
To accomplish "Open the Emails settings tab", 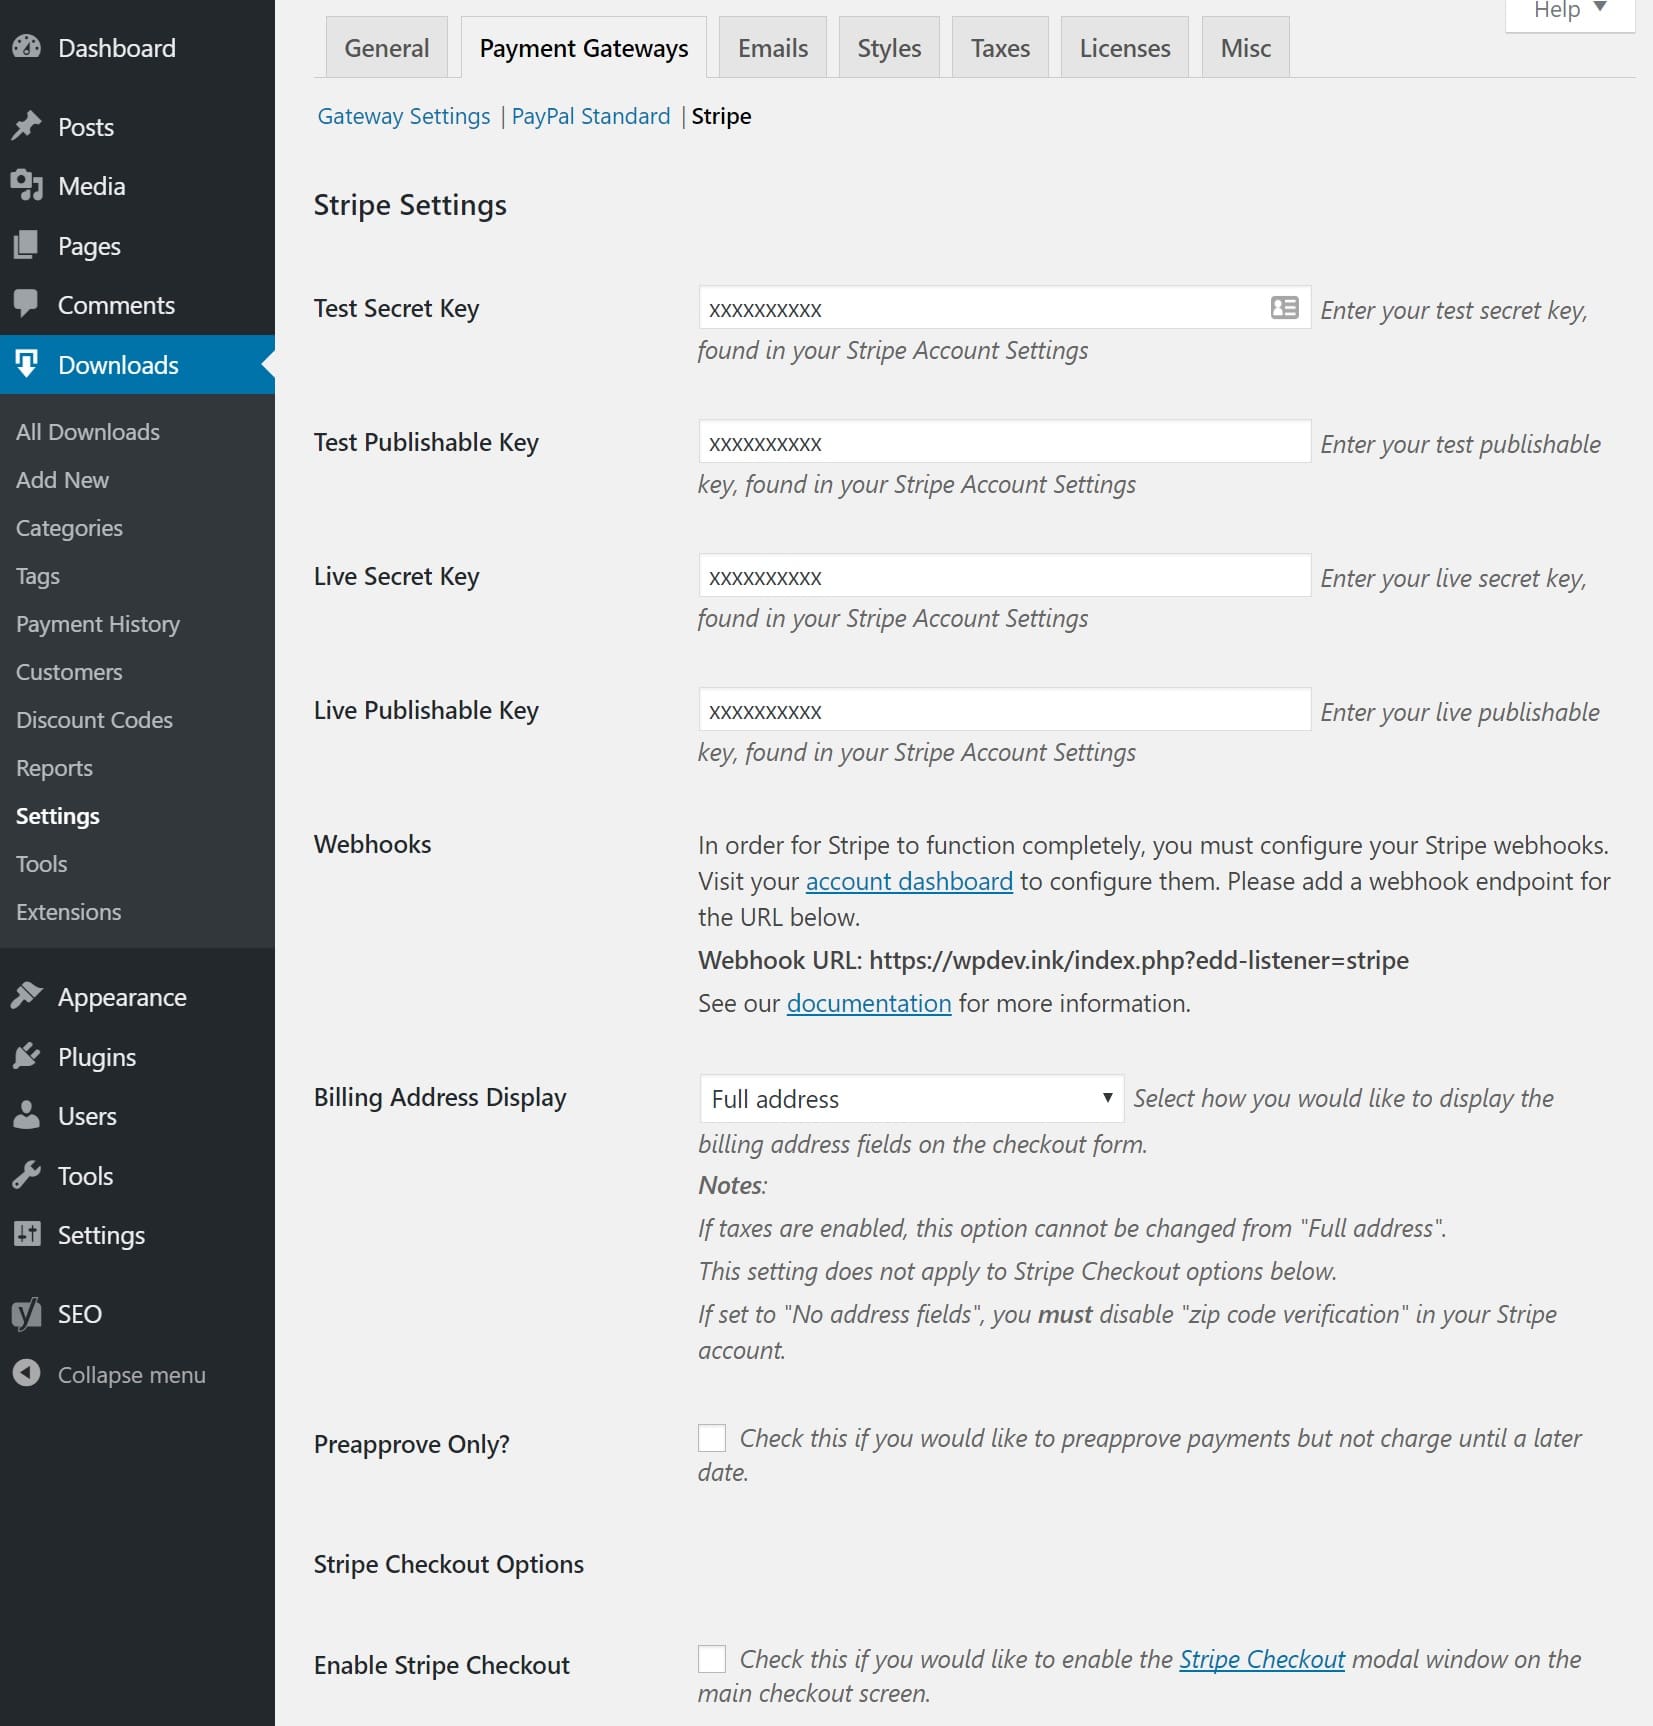I will coord(772,46).
